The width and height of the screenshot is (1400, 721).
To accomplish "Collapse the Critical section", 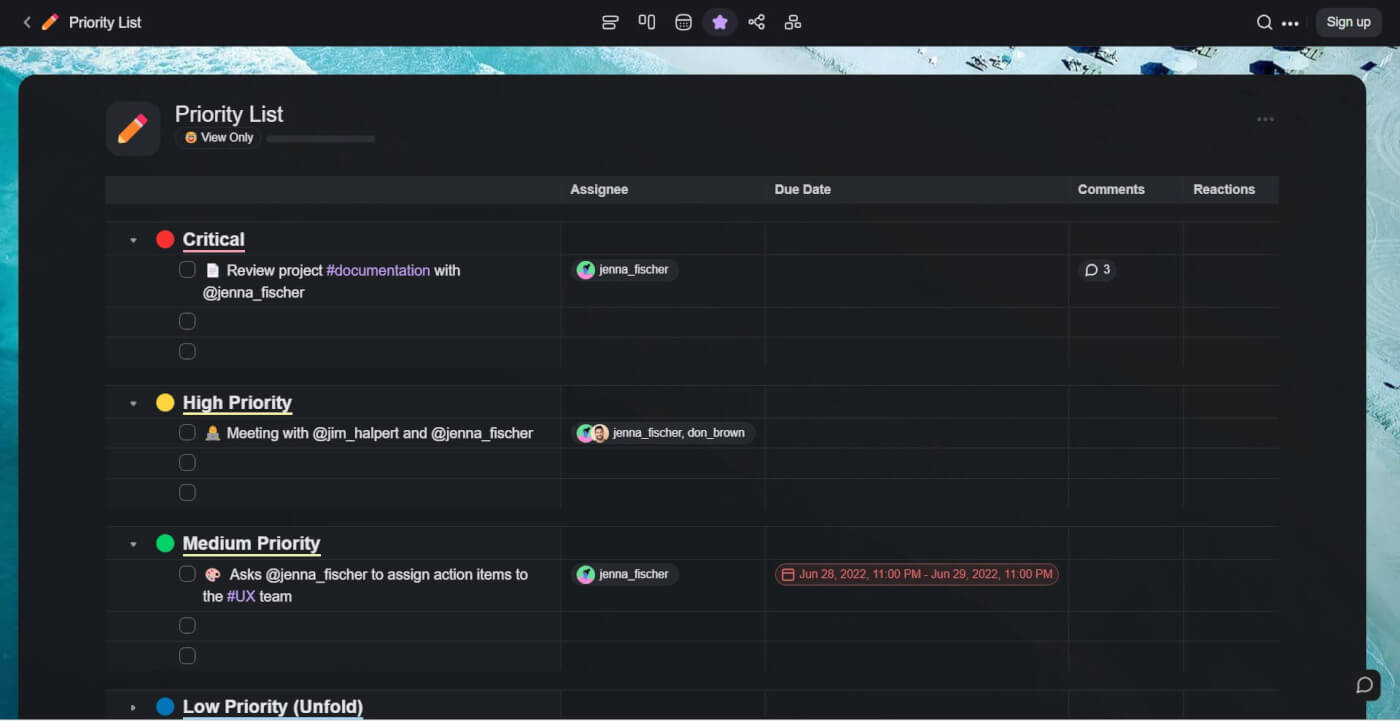I will tap(133, 240).
